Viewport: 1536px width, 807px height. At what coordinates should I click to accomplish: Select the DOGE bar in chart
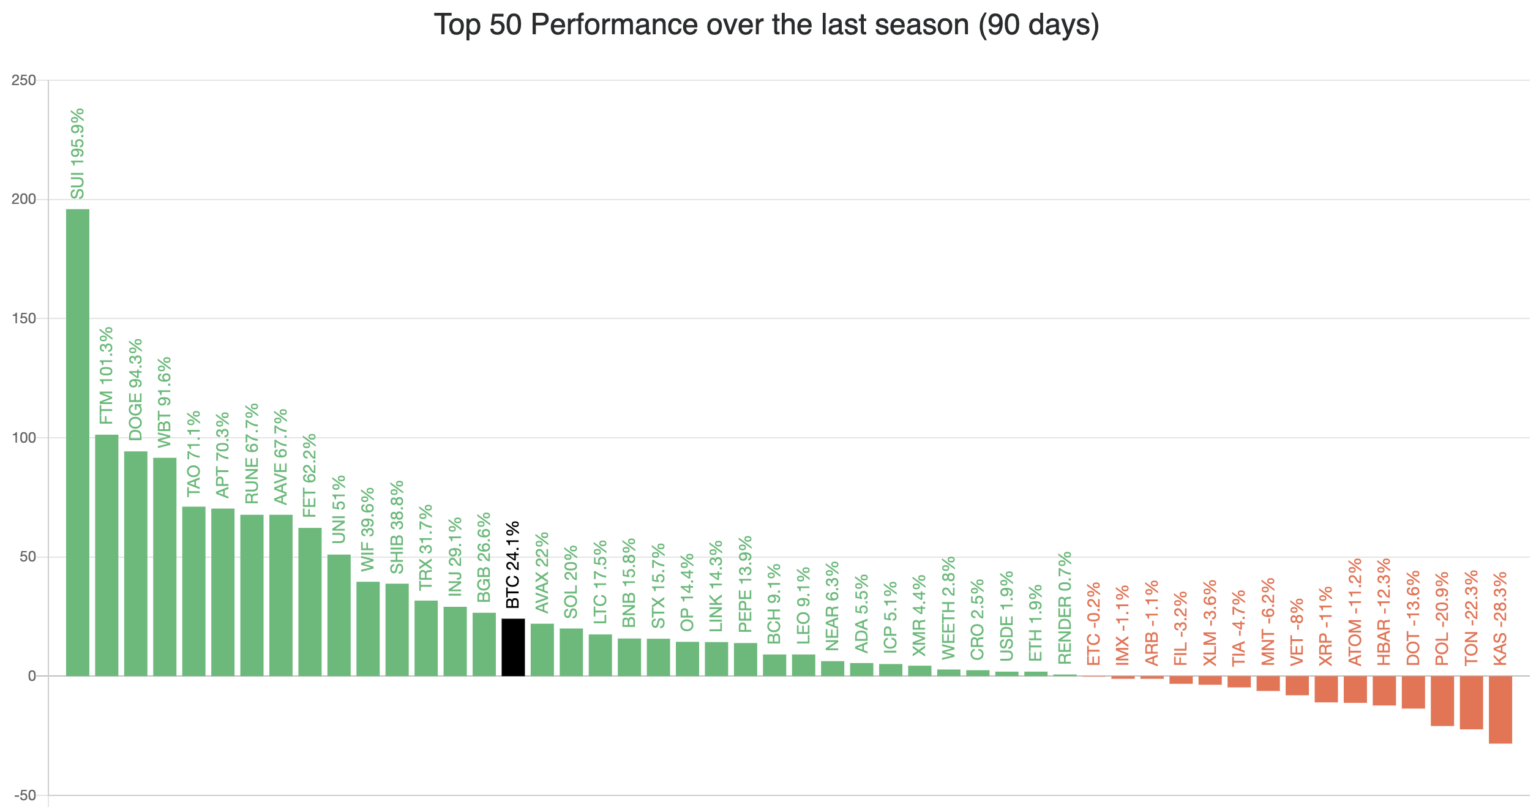(135, 563)
